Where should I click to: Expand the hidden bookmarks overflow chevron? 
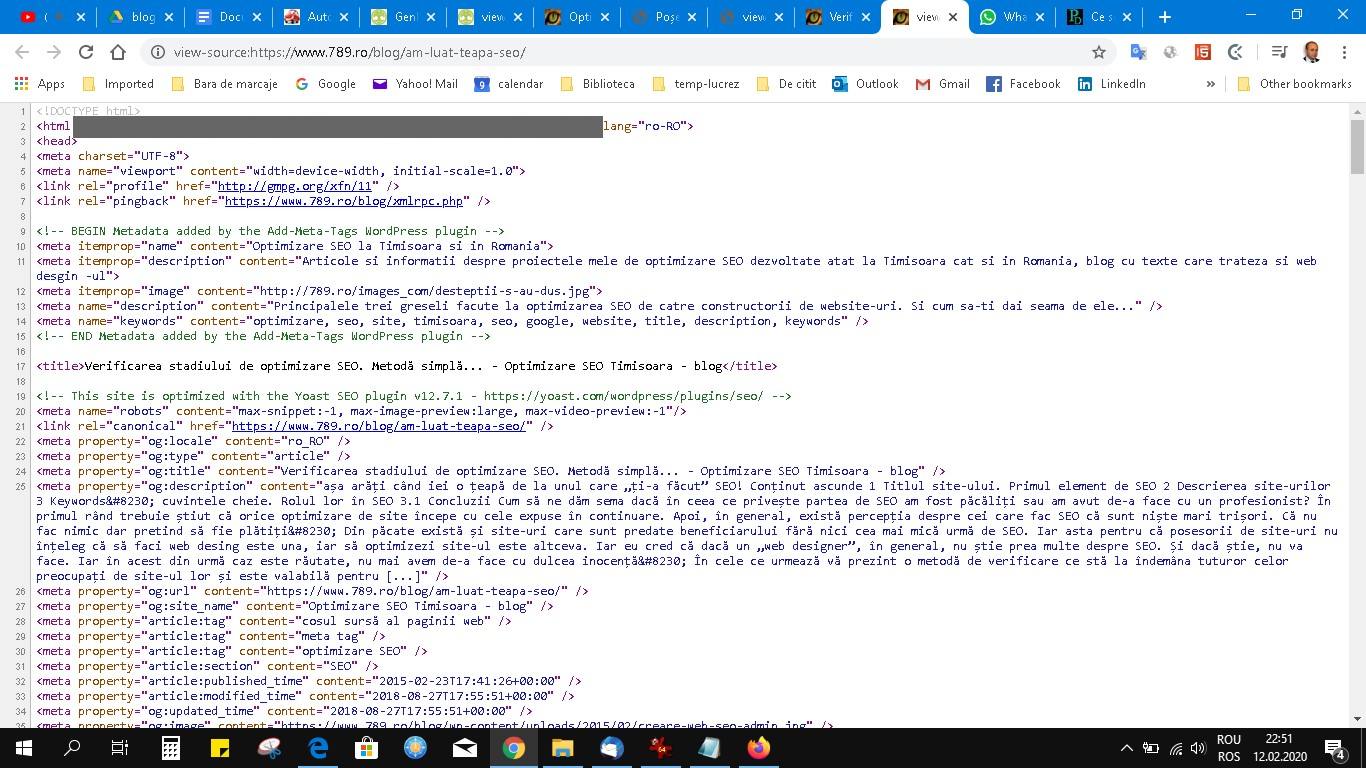pos(1210,84)
